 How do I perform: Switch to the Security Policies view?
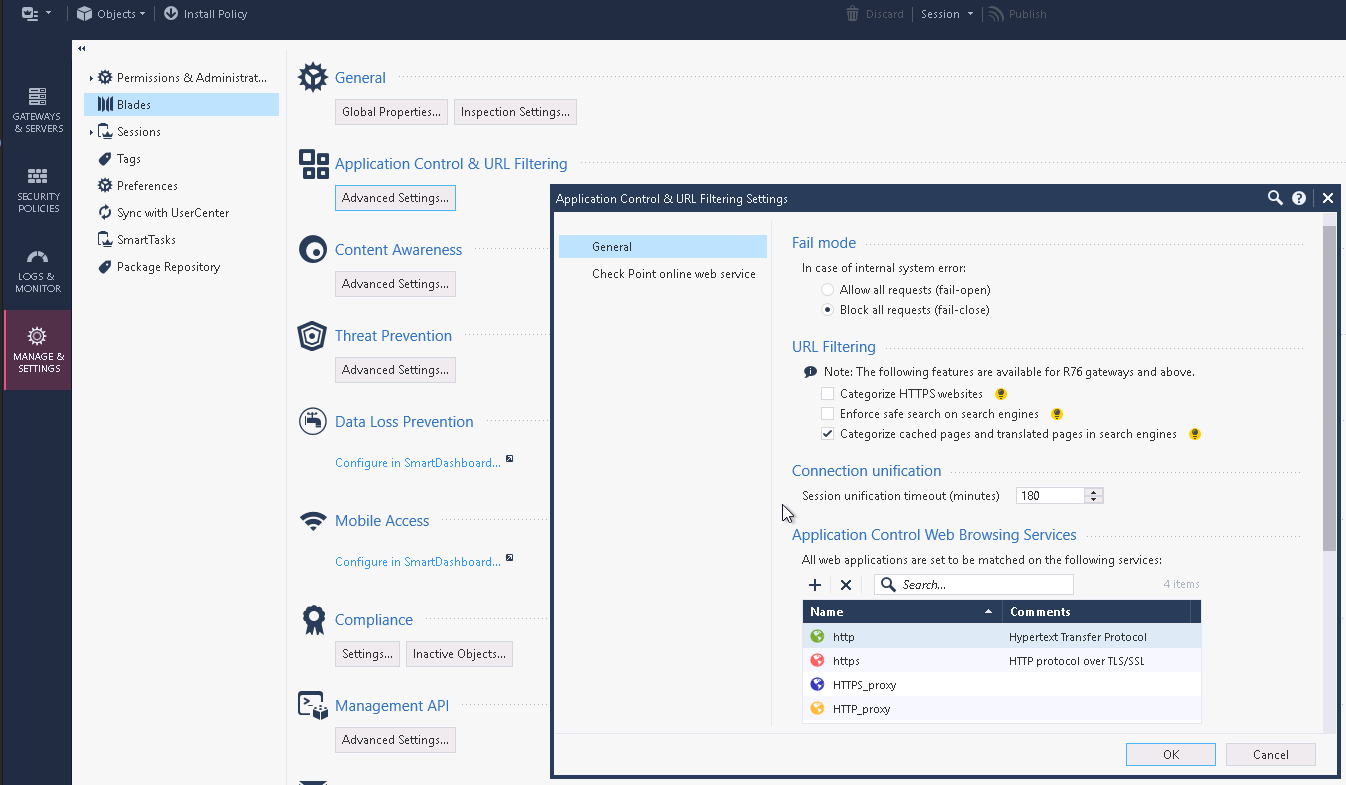click(x=37, y=190)
